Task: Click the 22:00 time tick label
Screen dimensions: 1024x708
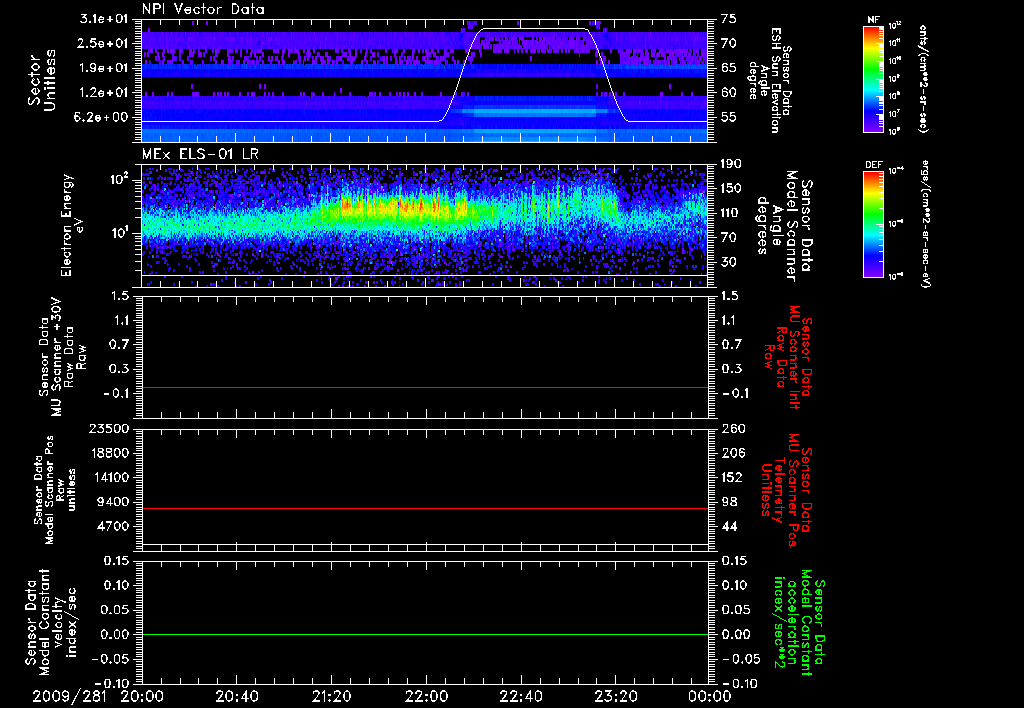Action: coord(426,697)
